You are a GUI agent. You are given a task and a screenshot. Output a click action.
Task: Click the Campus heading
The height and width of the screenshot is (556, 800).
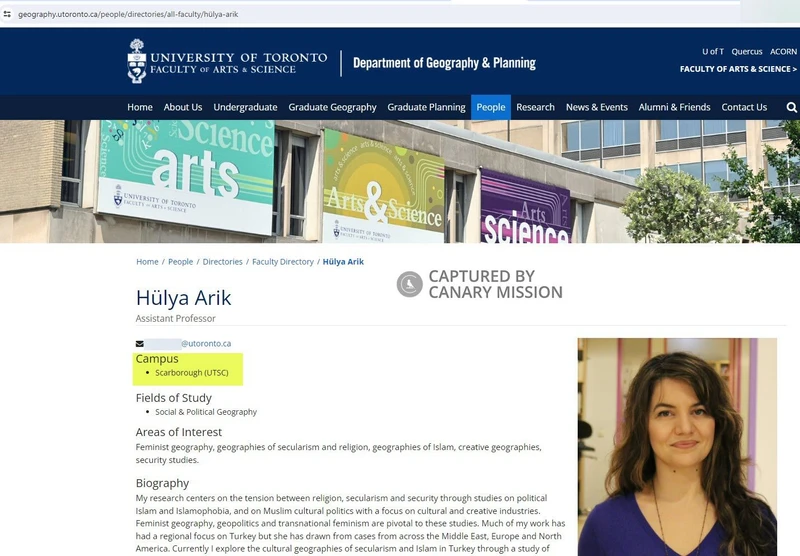tap(157, 359)
